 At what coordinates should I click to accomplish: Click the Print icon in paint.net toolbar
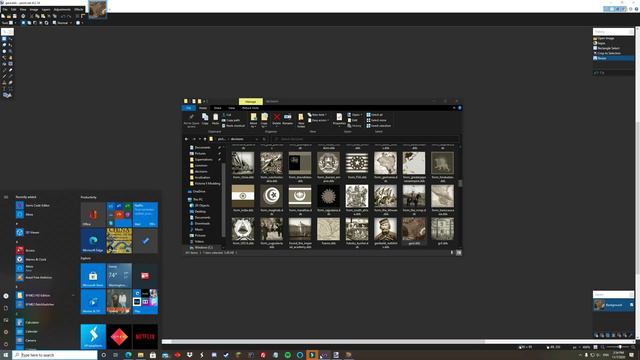23,16
